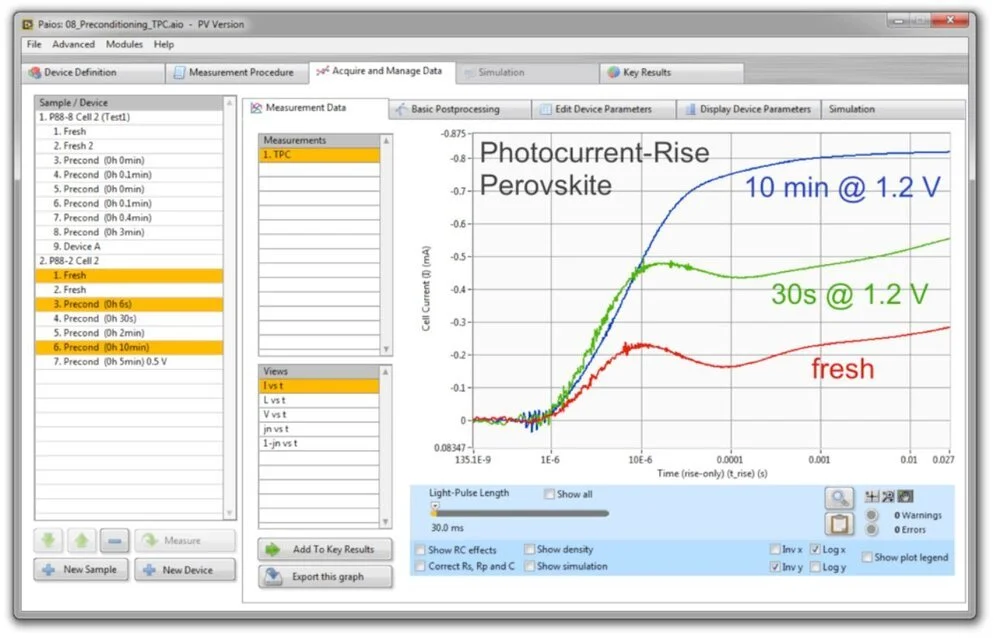The height and width of the screenshot is (638, 1000).
Task: Enable Show density checkbox
Action: (x=529, y=549)
